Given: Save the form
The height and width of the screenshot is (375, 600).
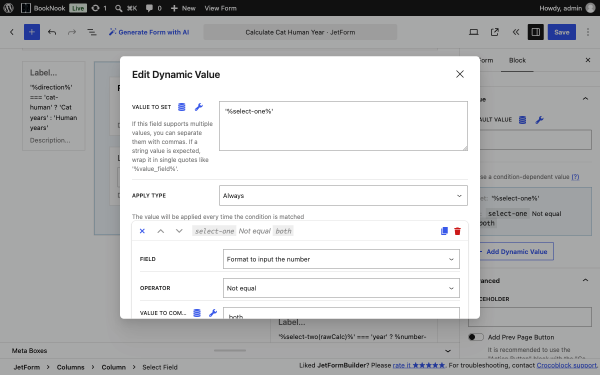Looking at the screenshot, I should coord(562,32).
